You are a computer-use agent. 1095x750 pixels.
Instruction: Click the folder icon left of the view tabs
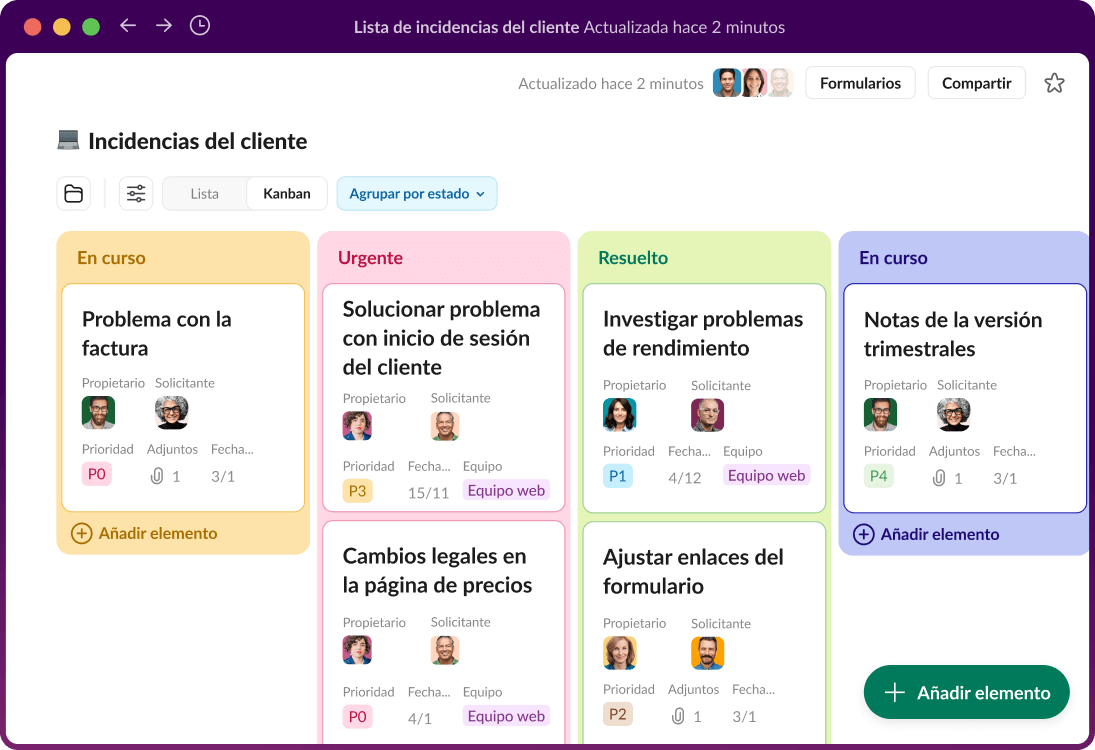click(x=73, y=193)
